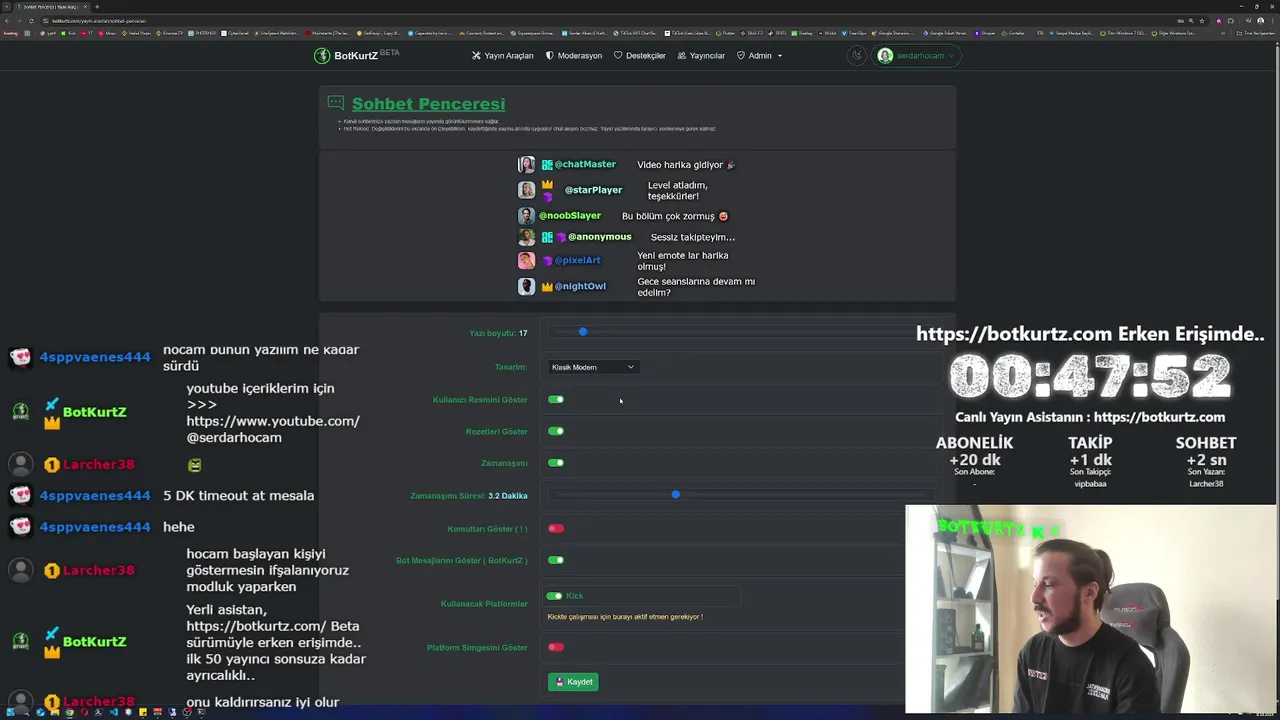Click the message 'Video harika gidiyor'

click(686, 165)
